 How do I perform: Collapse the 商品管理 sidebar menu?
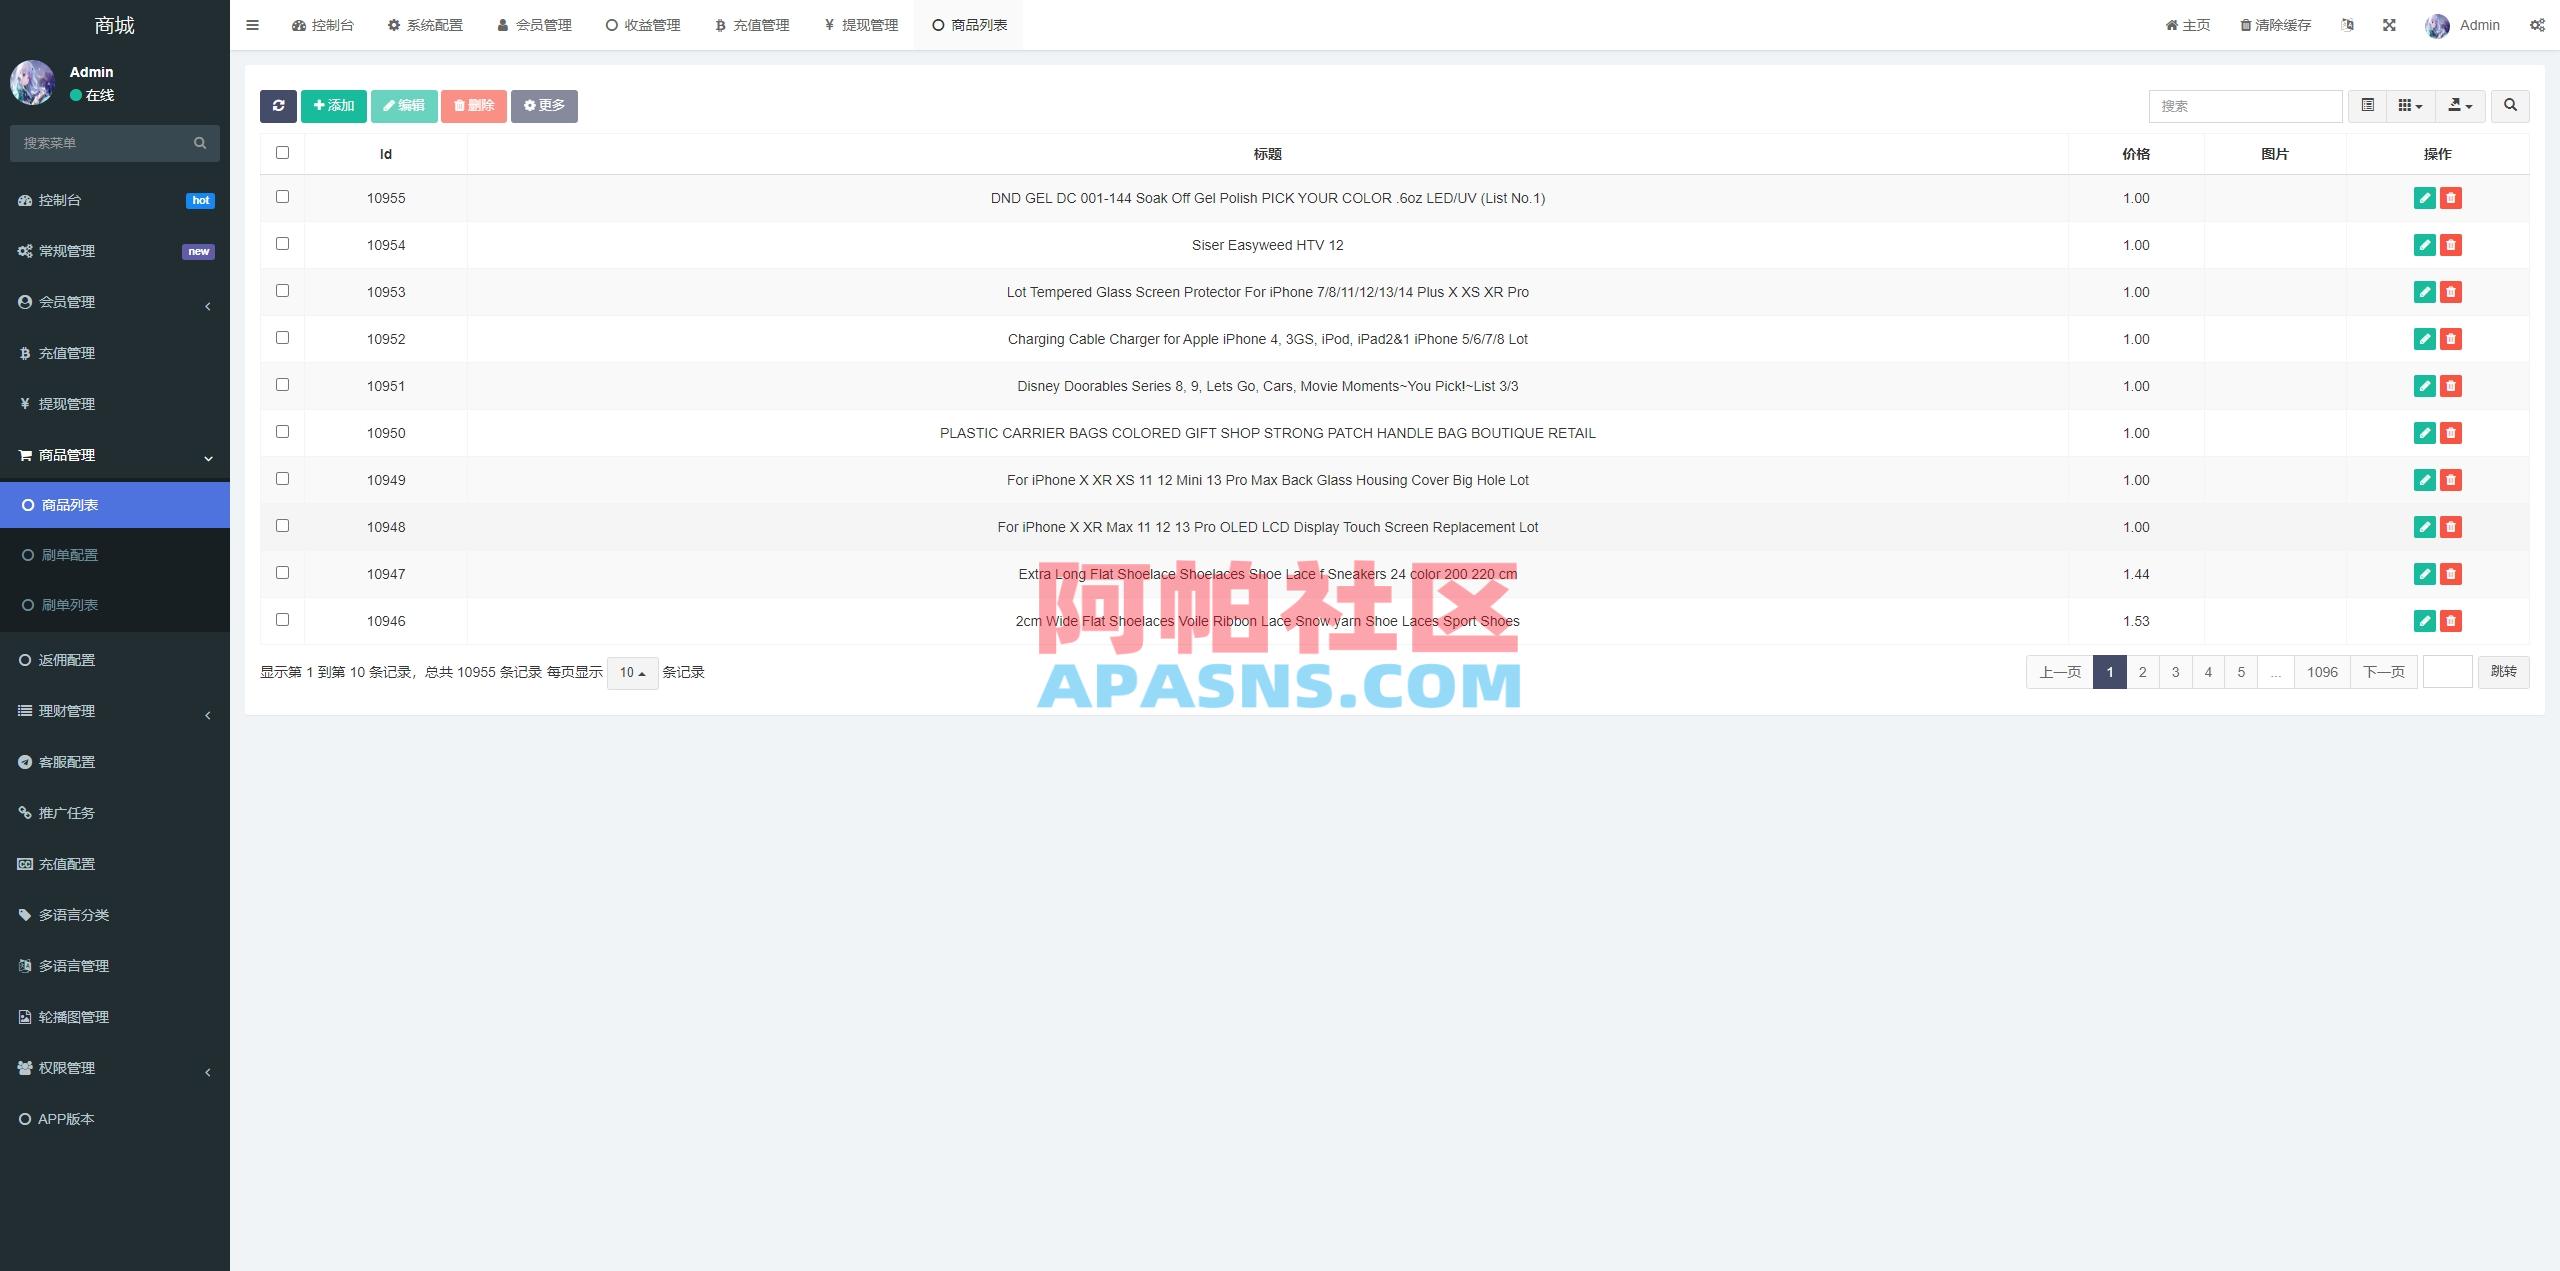click(115, 456)
